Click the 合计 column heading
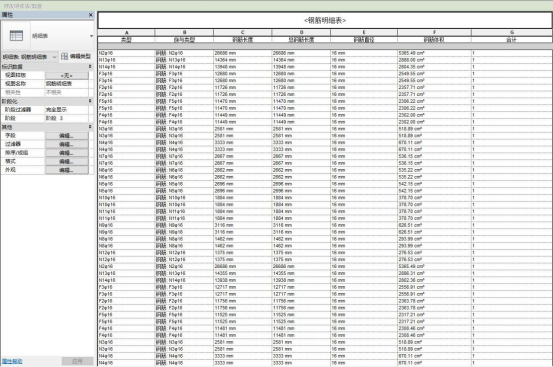The height and width of the screenshot is (367, 553). click(512, 39)
